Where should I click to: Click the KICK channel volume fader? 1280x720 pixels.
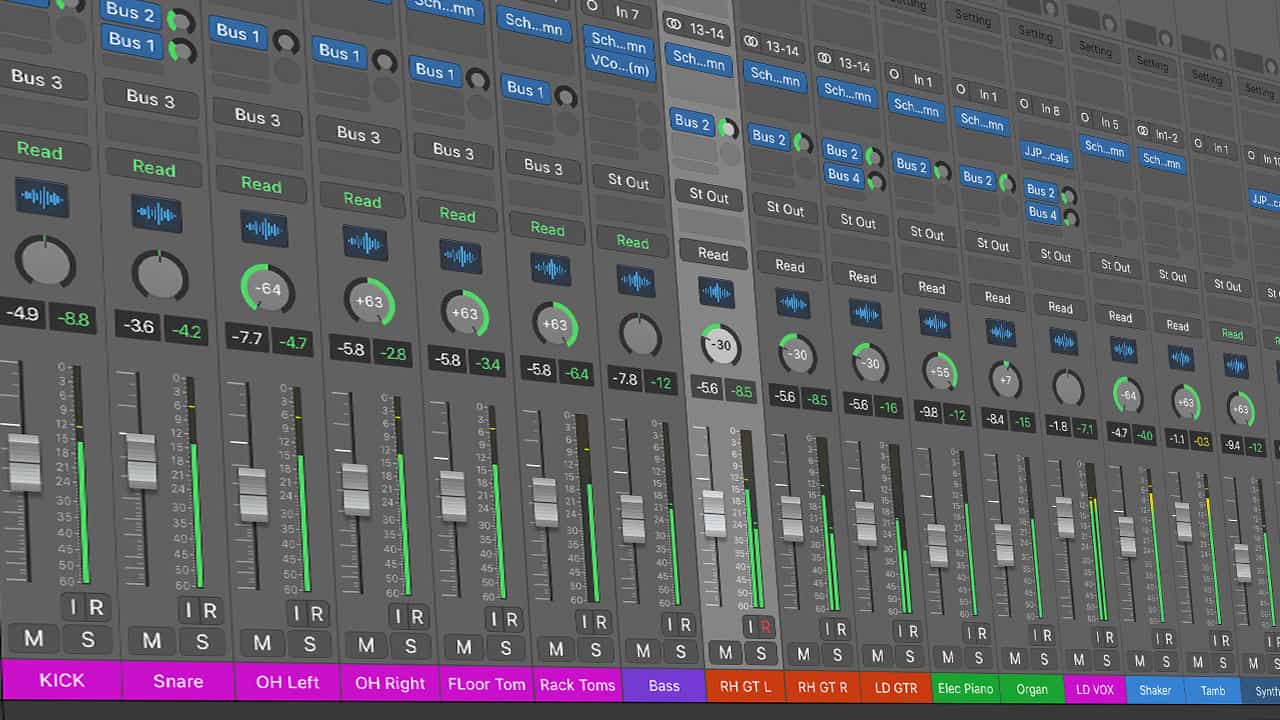23,461
